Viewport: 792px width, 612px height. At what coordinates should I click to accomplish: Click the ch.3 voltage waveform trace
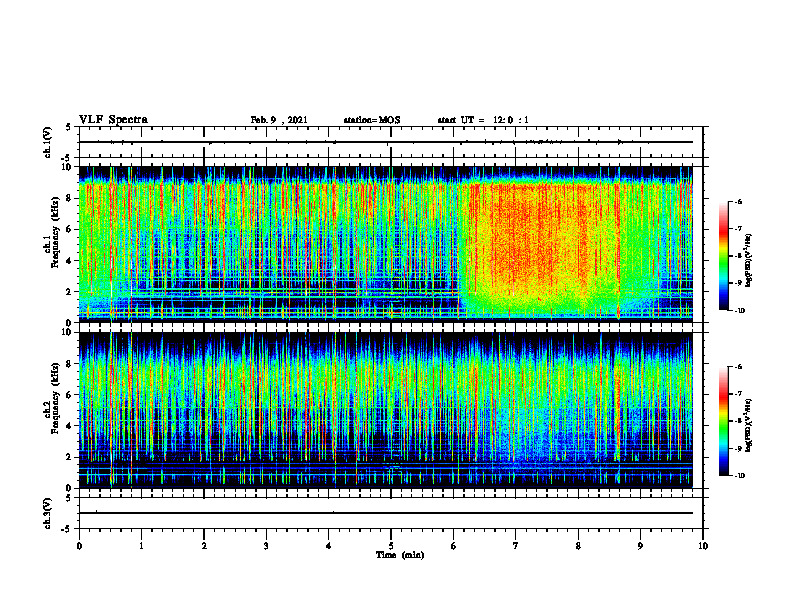click(x=386, y=513)
